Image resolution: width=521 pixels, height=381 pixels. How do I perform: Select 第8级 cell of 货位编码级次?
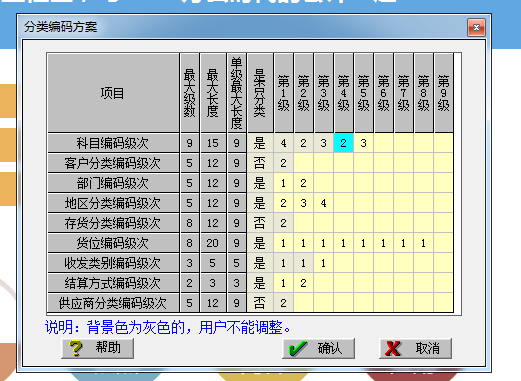point(423,243)
